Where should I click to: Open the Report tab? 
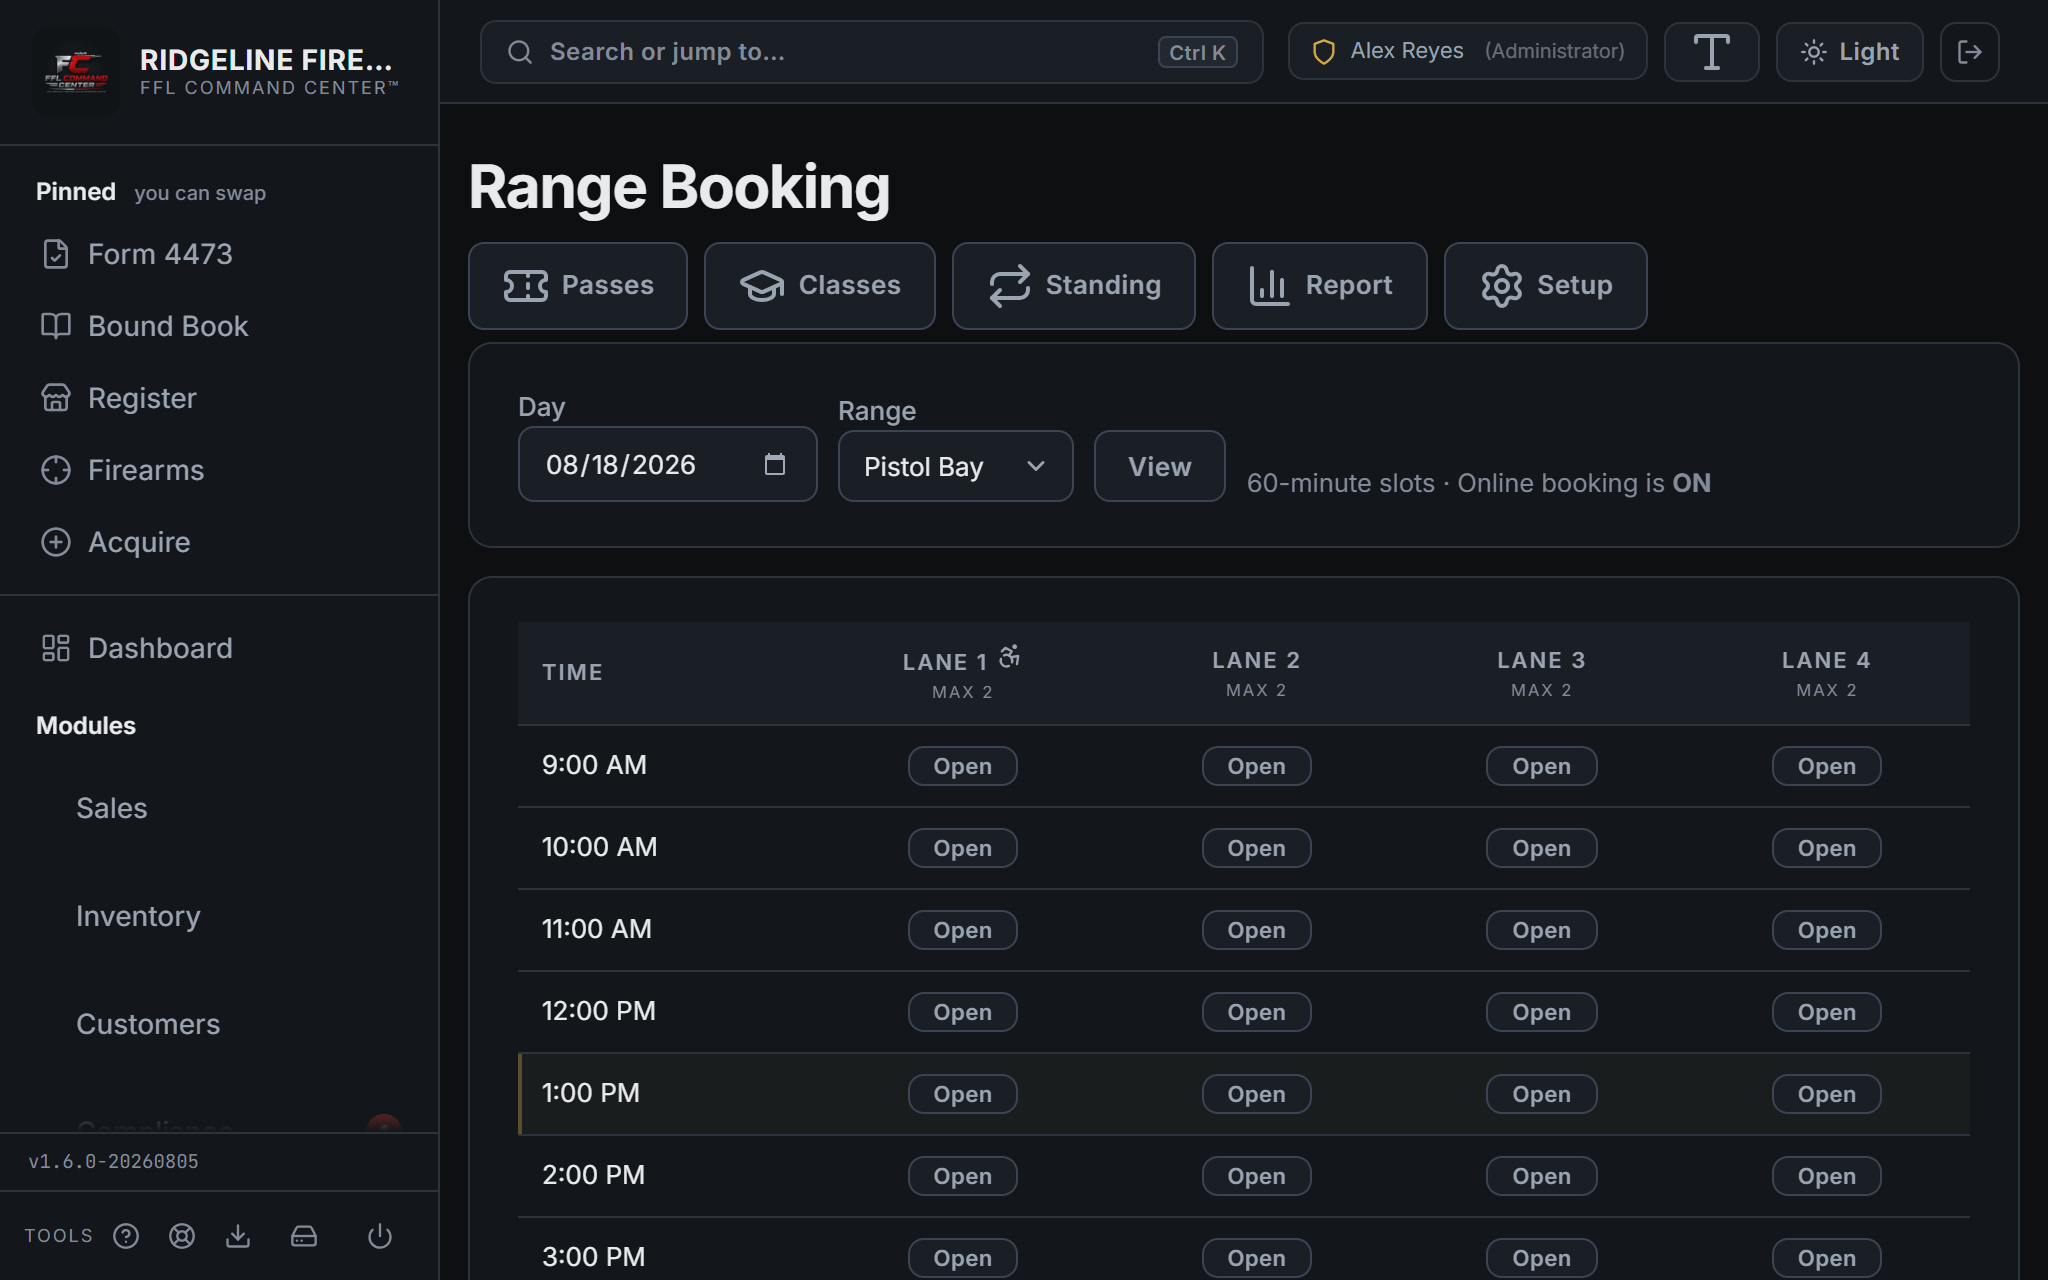point(1320,286)
